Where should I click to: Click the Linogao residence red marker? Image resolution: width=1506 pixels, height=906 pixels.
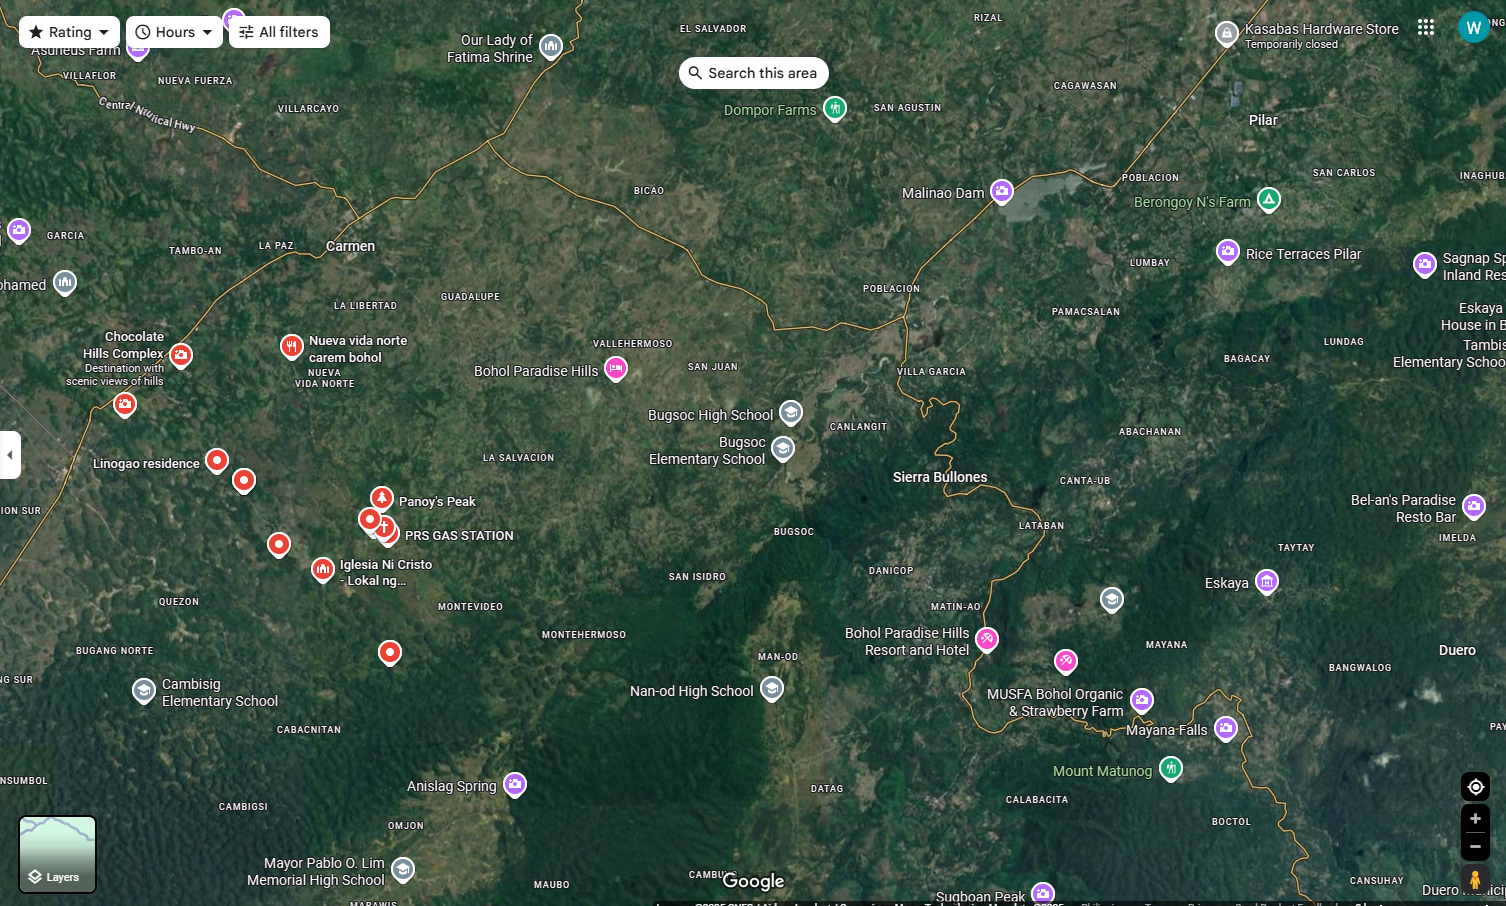(x=217, y=460)
